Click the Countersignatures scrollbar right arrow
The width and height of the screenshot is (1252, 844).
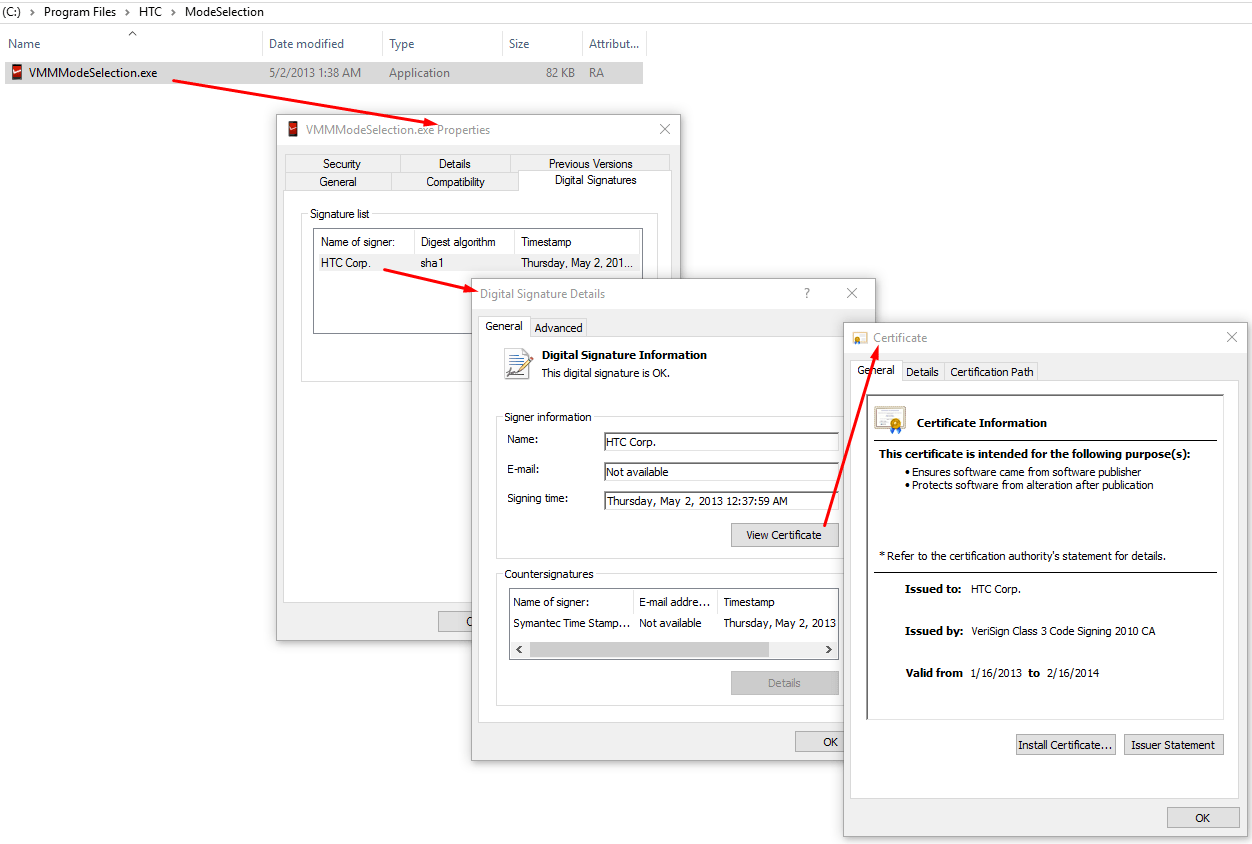tap(829, 649)
